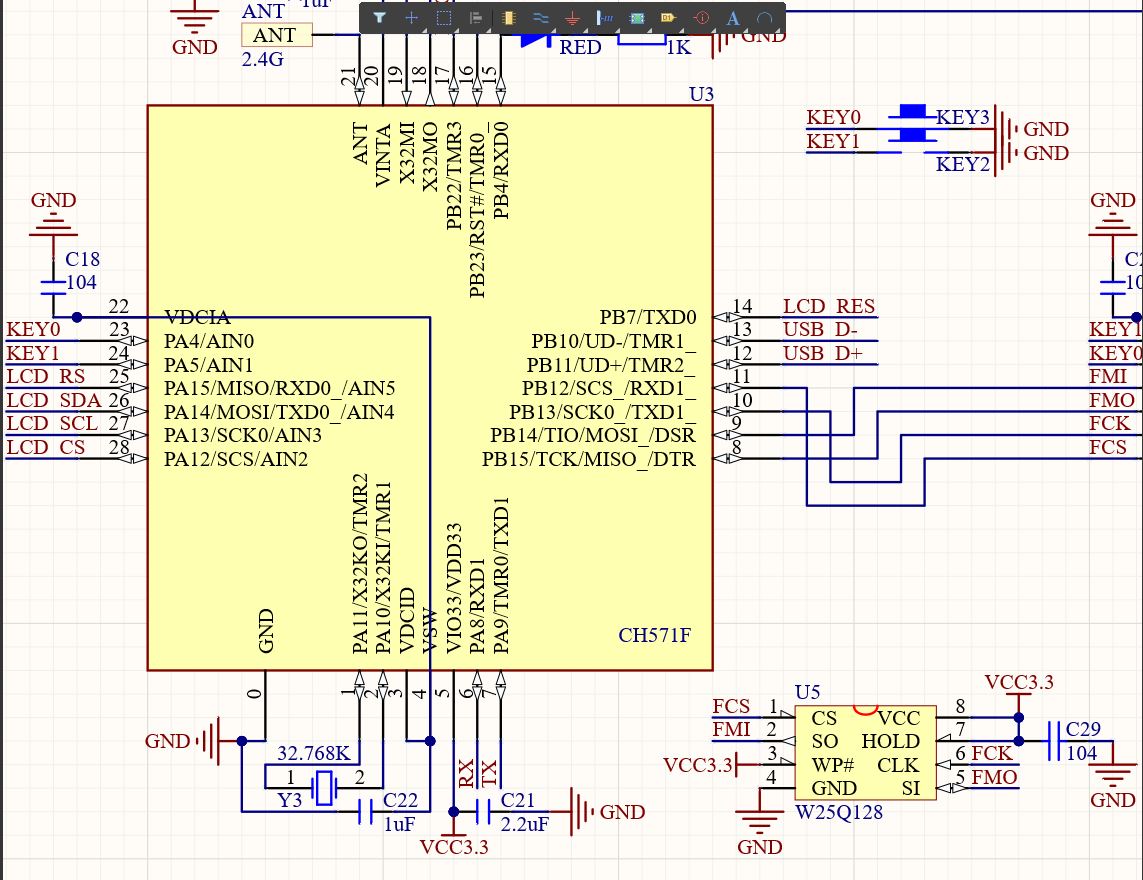This screenshot has height=880, width=1143.
Task: Activate the Place Wire tool
Action: 540,18
